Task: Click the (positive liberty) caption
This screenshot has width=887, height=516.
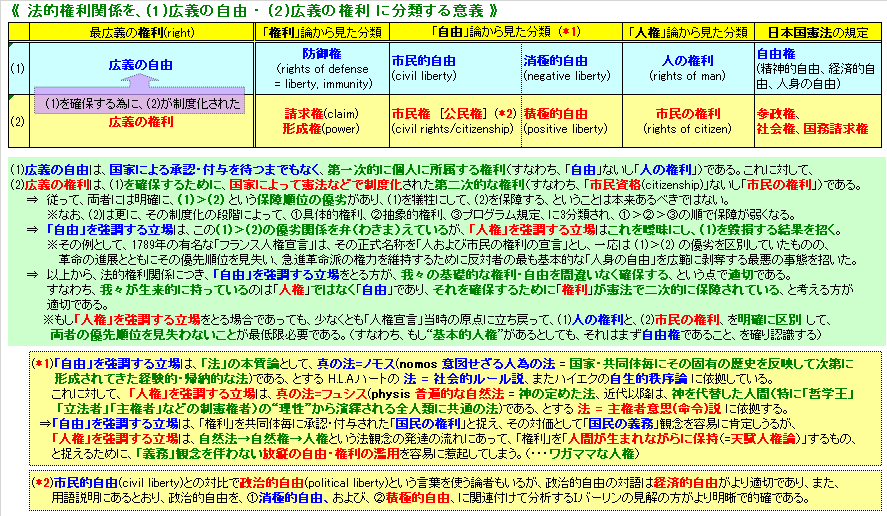Action: 565,128
